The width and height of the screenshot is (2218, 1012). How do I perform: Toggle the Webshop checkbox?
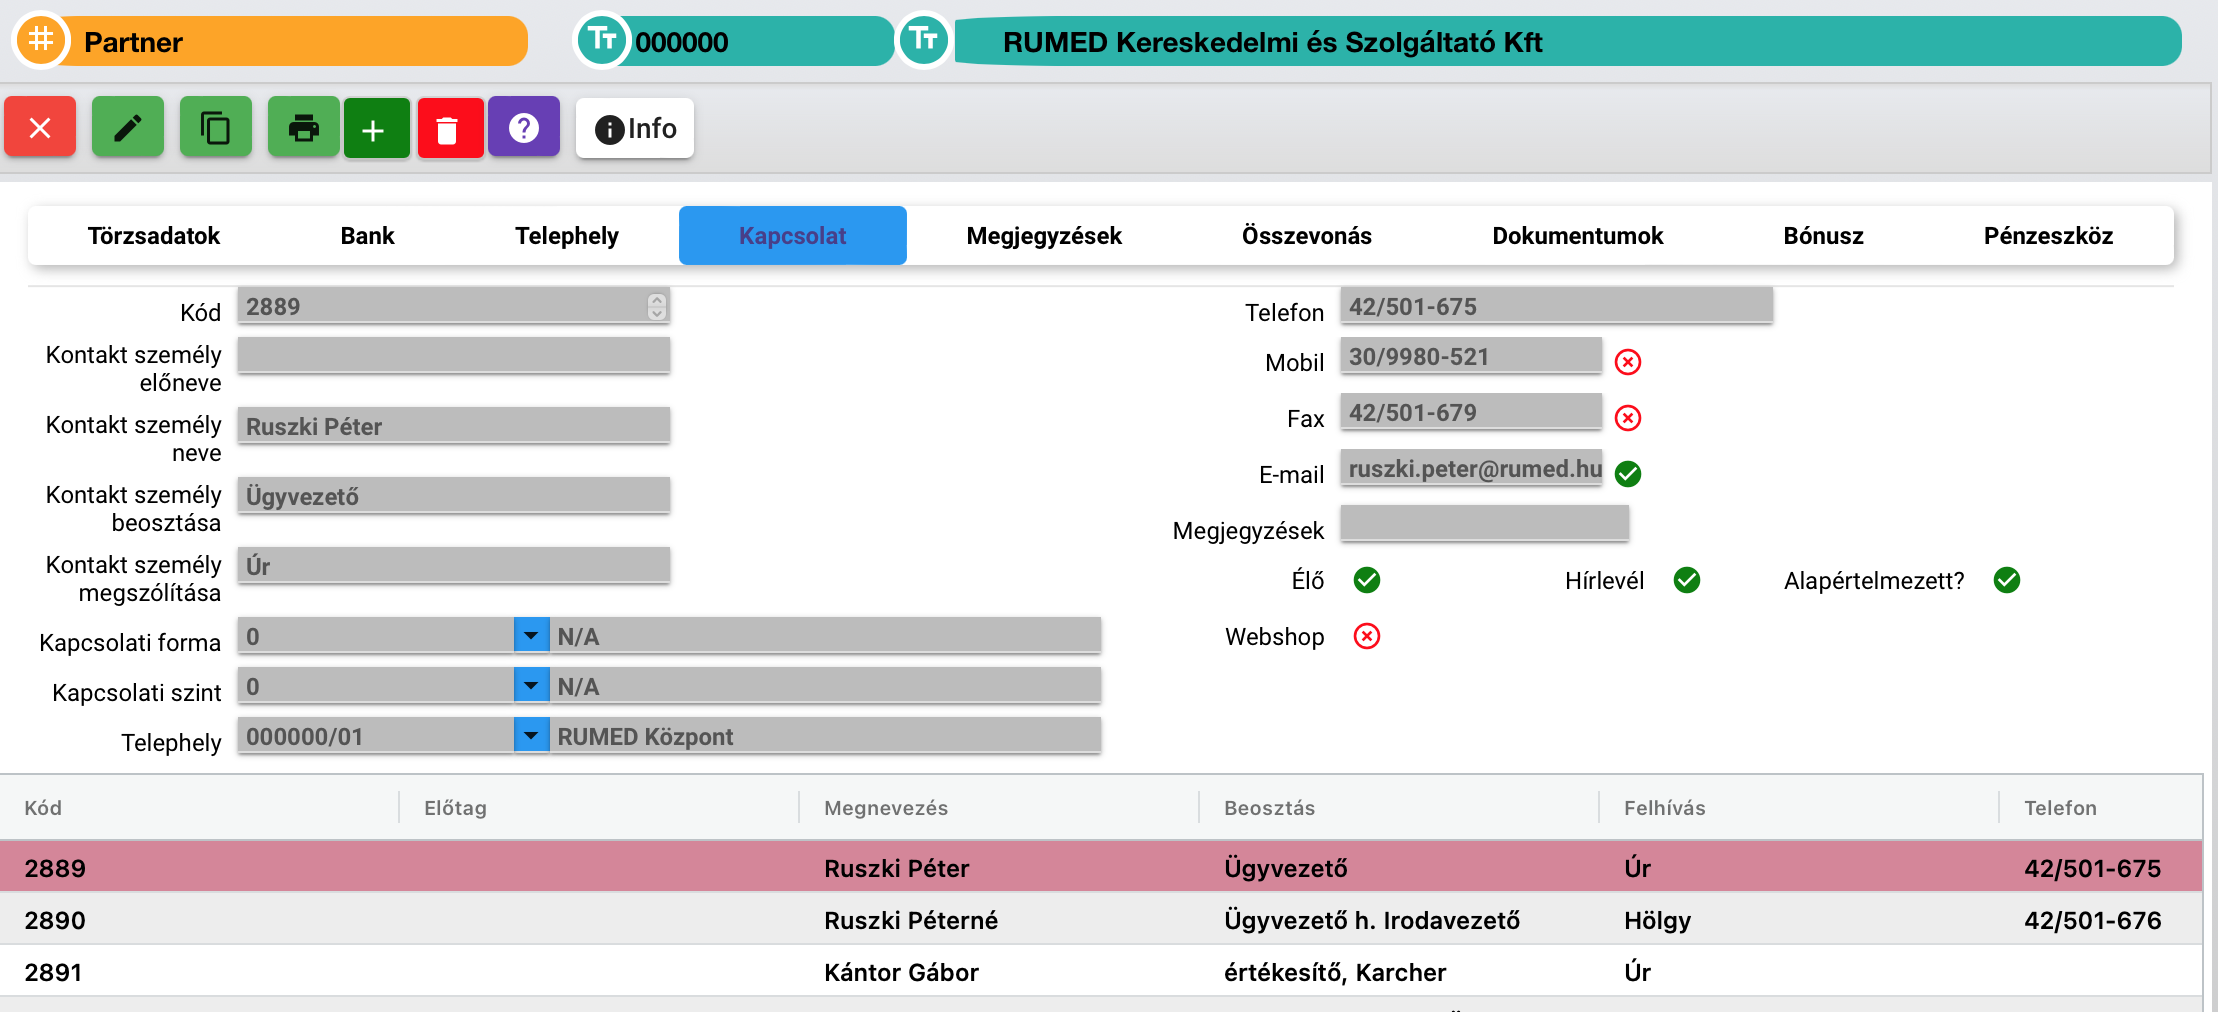[x=1367, y=636]
